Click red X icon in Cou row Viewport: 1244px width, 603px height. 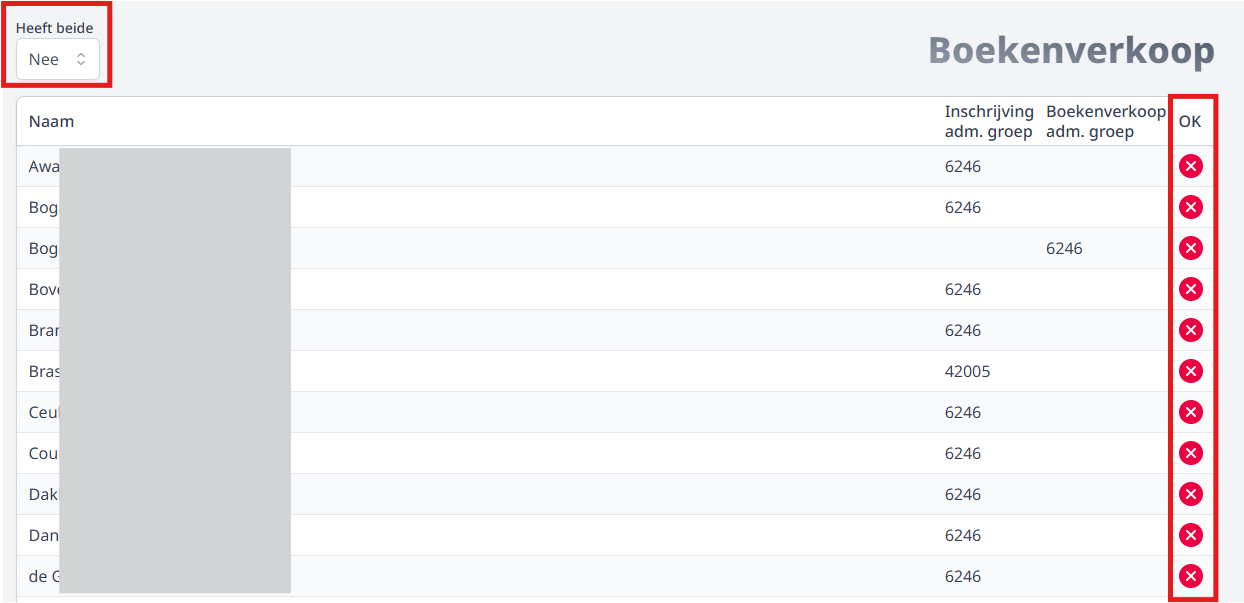[x=1190, y=453]
